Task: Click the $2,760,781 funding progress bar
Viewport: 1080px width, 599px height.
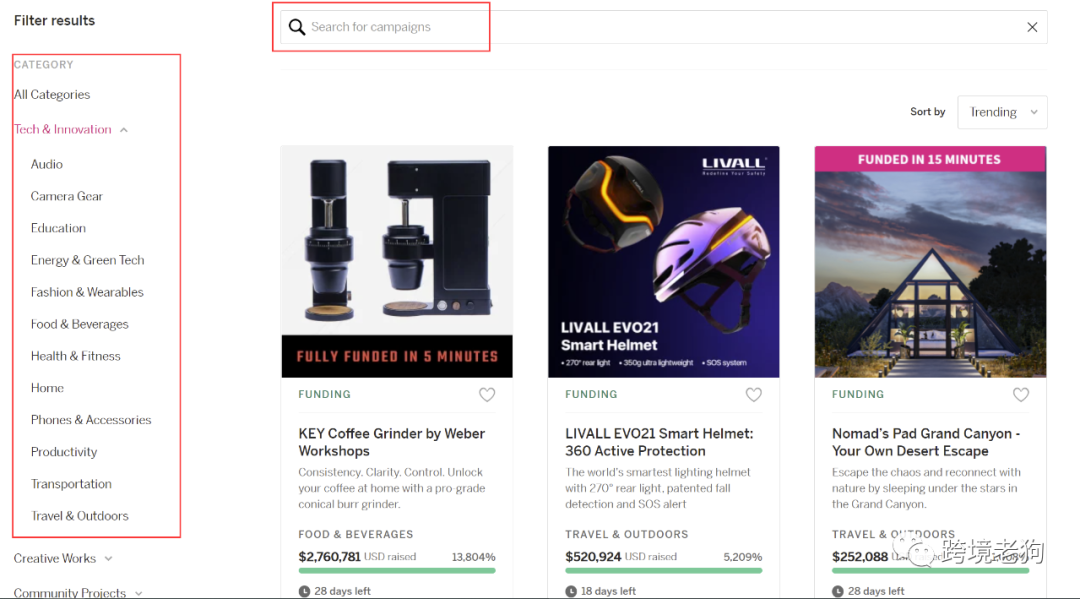Action: (397, 571)
